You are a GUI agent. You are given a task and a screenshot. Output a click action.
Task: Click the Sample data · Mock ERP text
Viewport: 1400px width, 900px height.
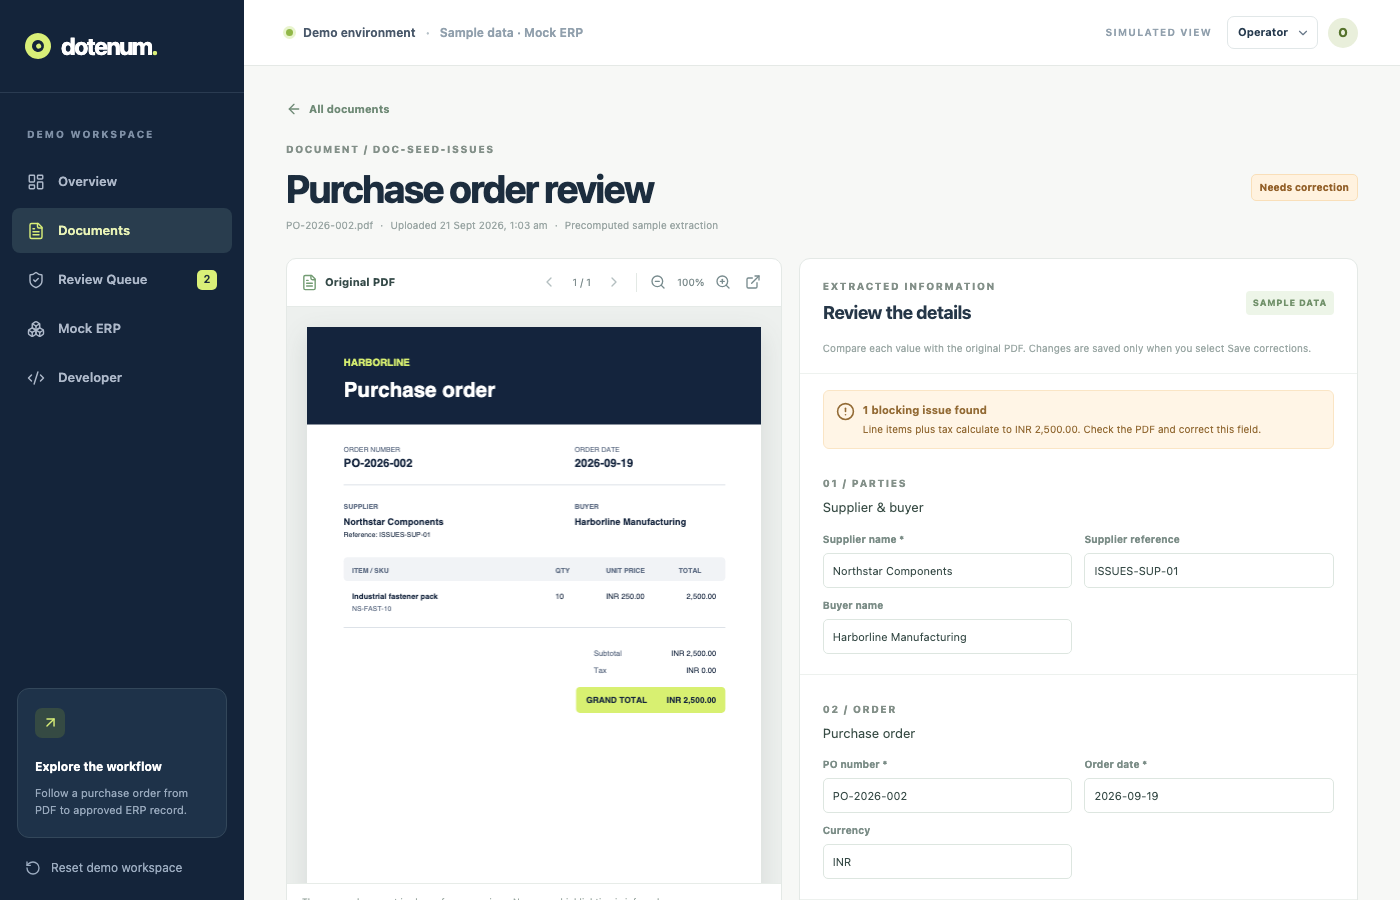[511, 33]
